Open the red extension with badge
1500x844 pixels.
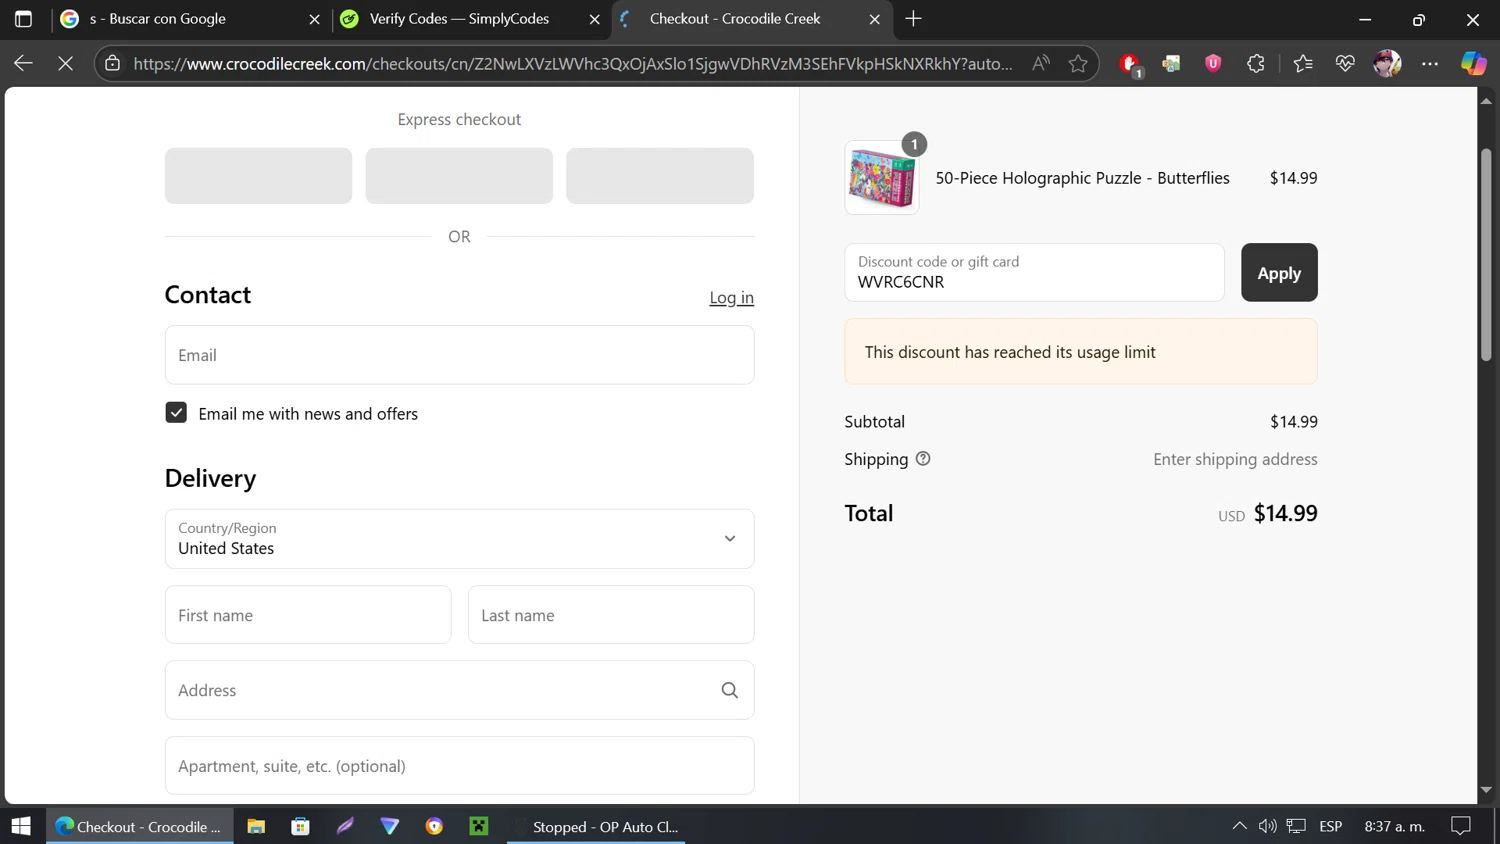[x=1130, y=65]
